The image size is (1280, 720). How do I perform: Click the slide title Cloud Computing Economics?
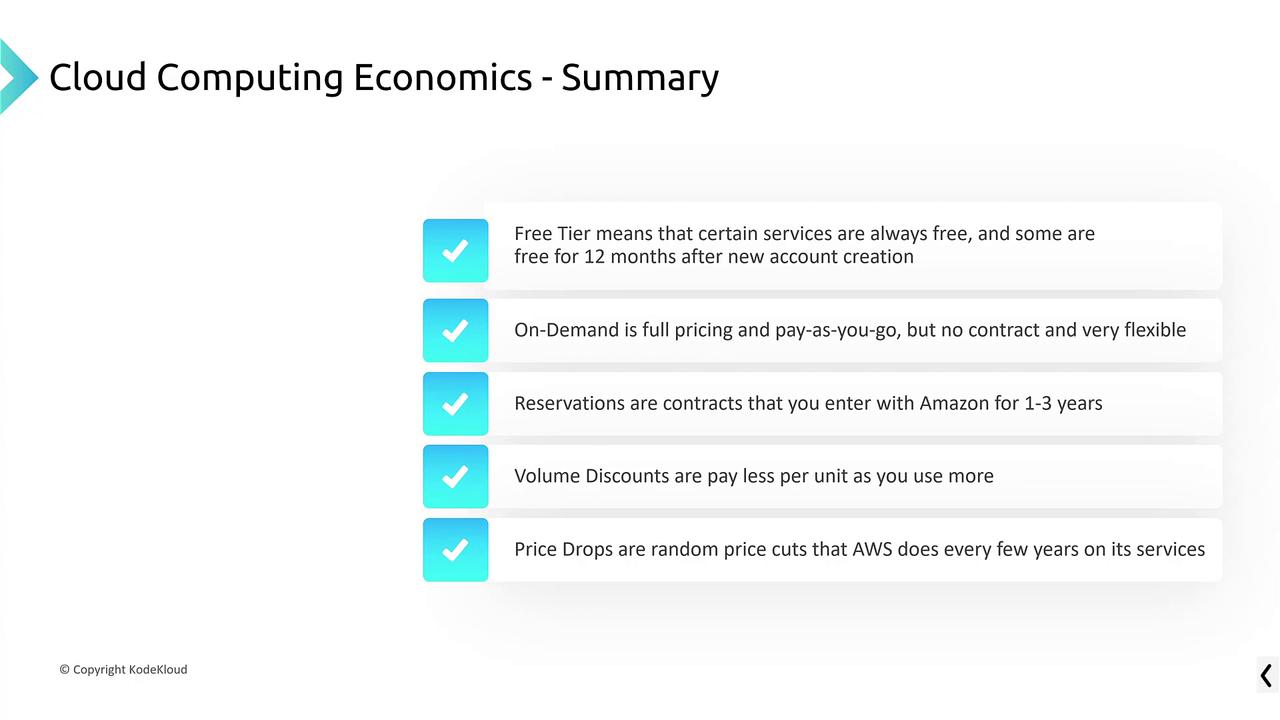(290, 77)
